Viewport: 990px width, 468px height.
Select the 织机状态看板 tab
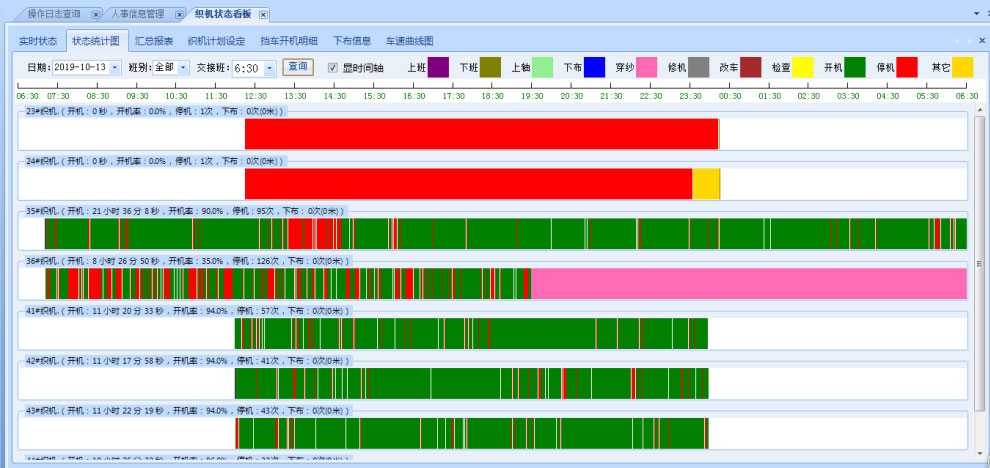pos(222,14)
